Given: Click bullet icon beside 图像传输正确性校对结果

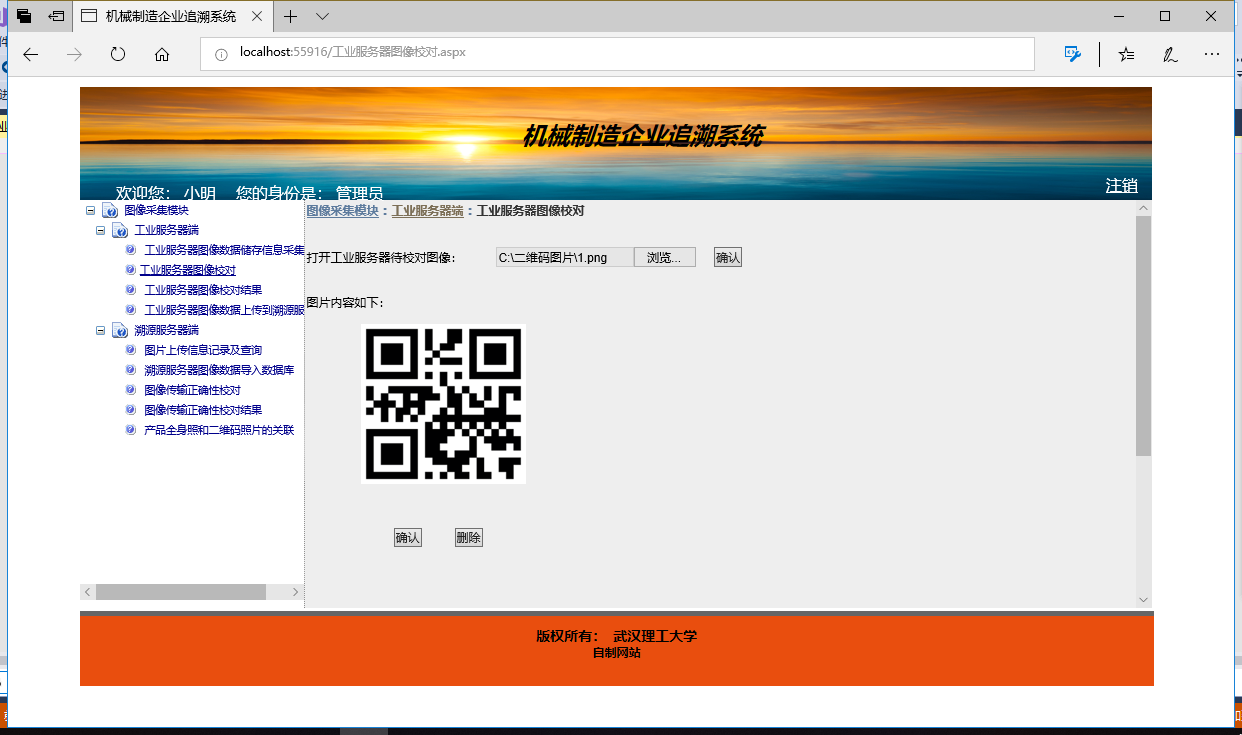Looking at the screenshot, I should pyautogui.click(x=131, y=410).
